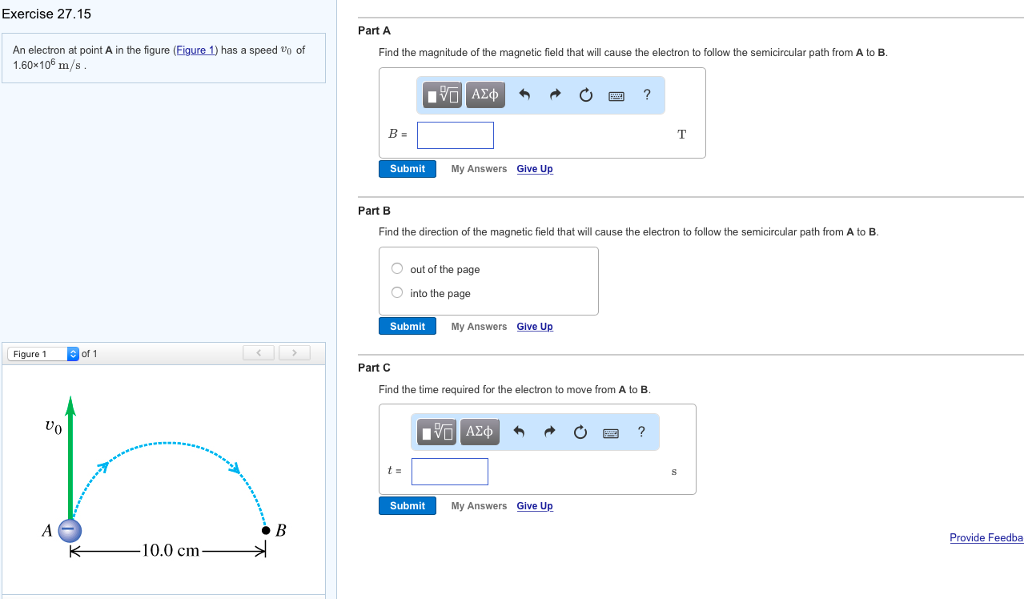Image resolution: width=1024 pixels, height=599 pixels.
Task: Click Give Up link for Part B
Action: pyautogui.click(x=534, y=327)
